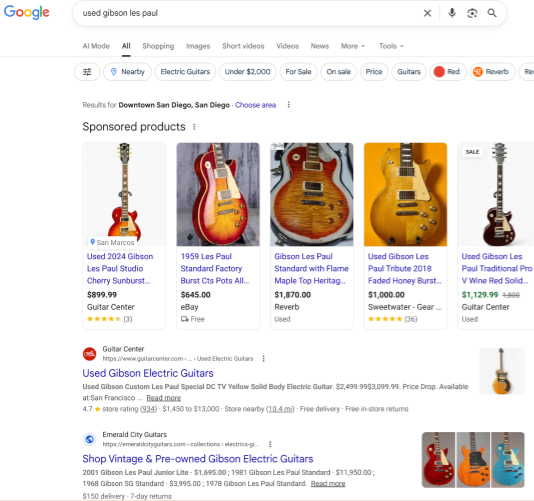Open the Used Gibson Electric Guitars link
Viewport: 534px width, 501px height.
coord(148,373)
